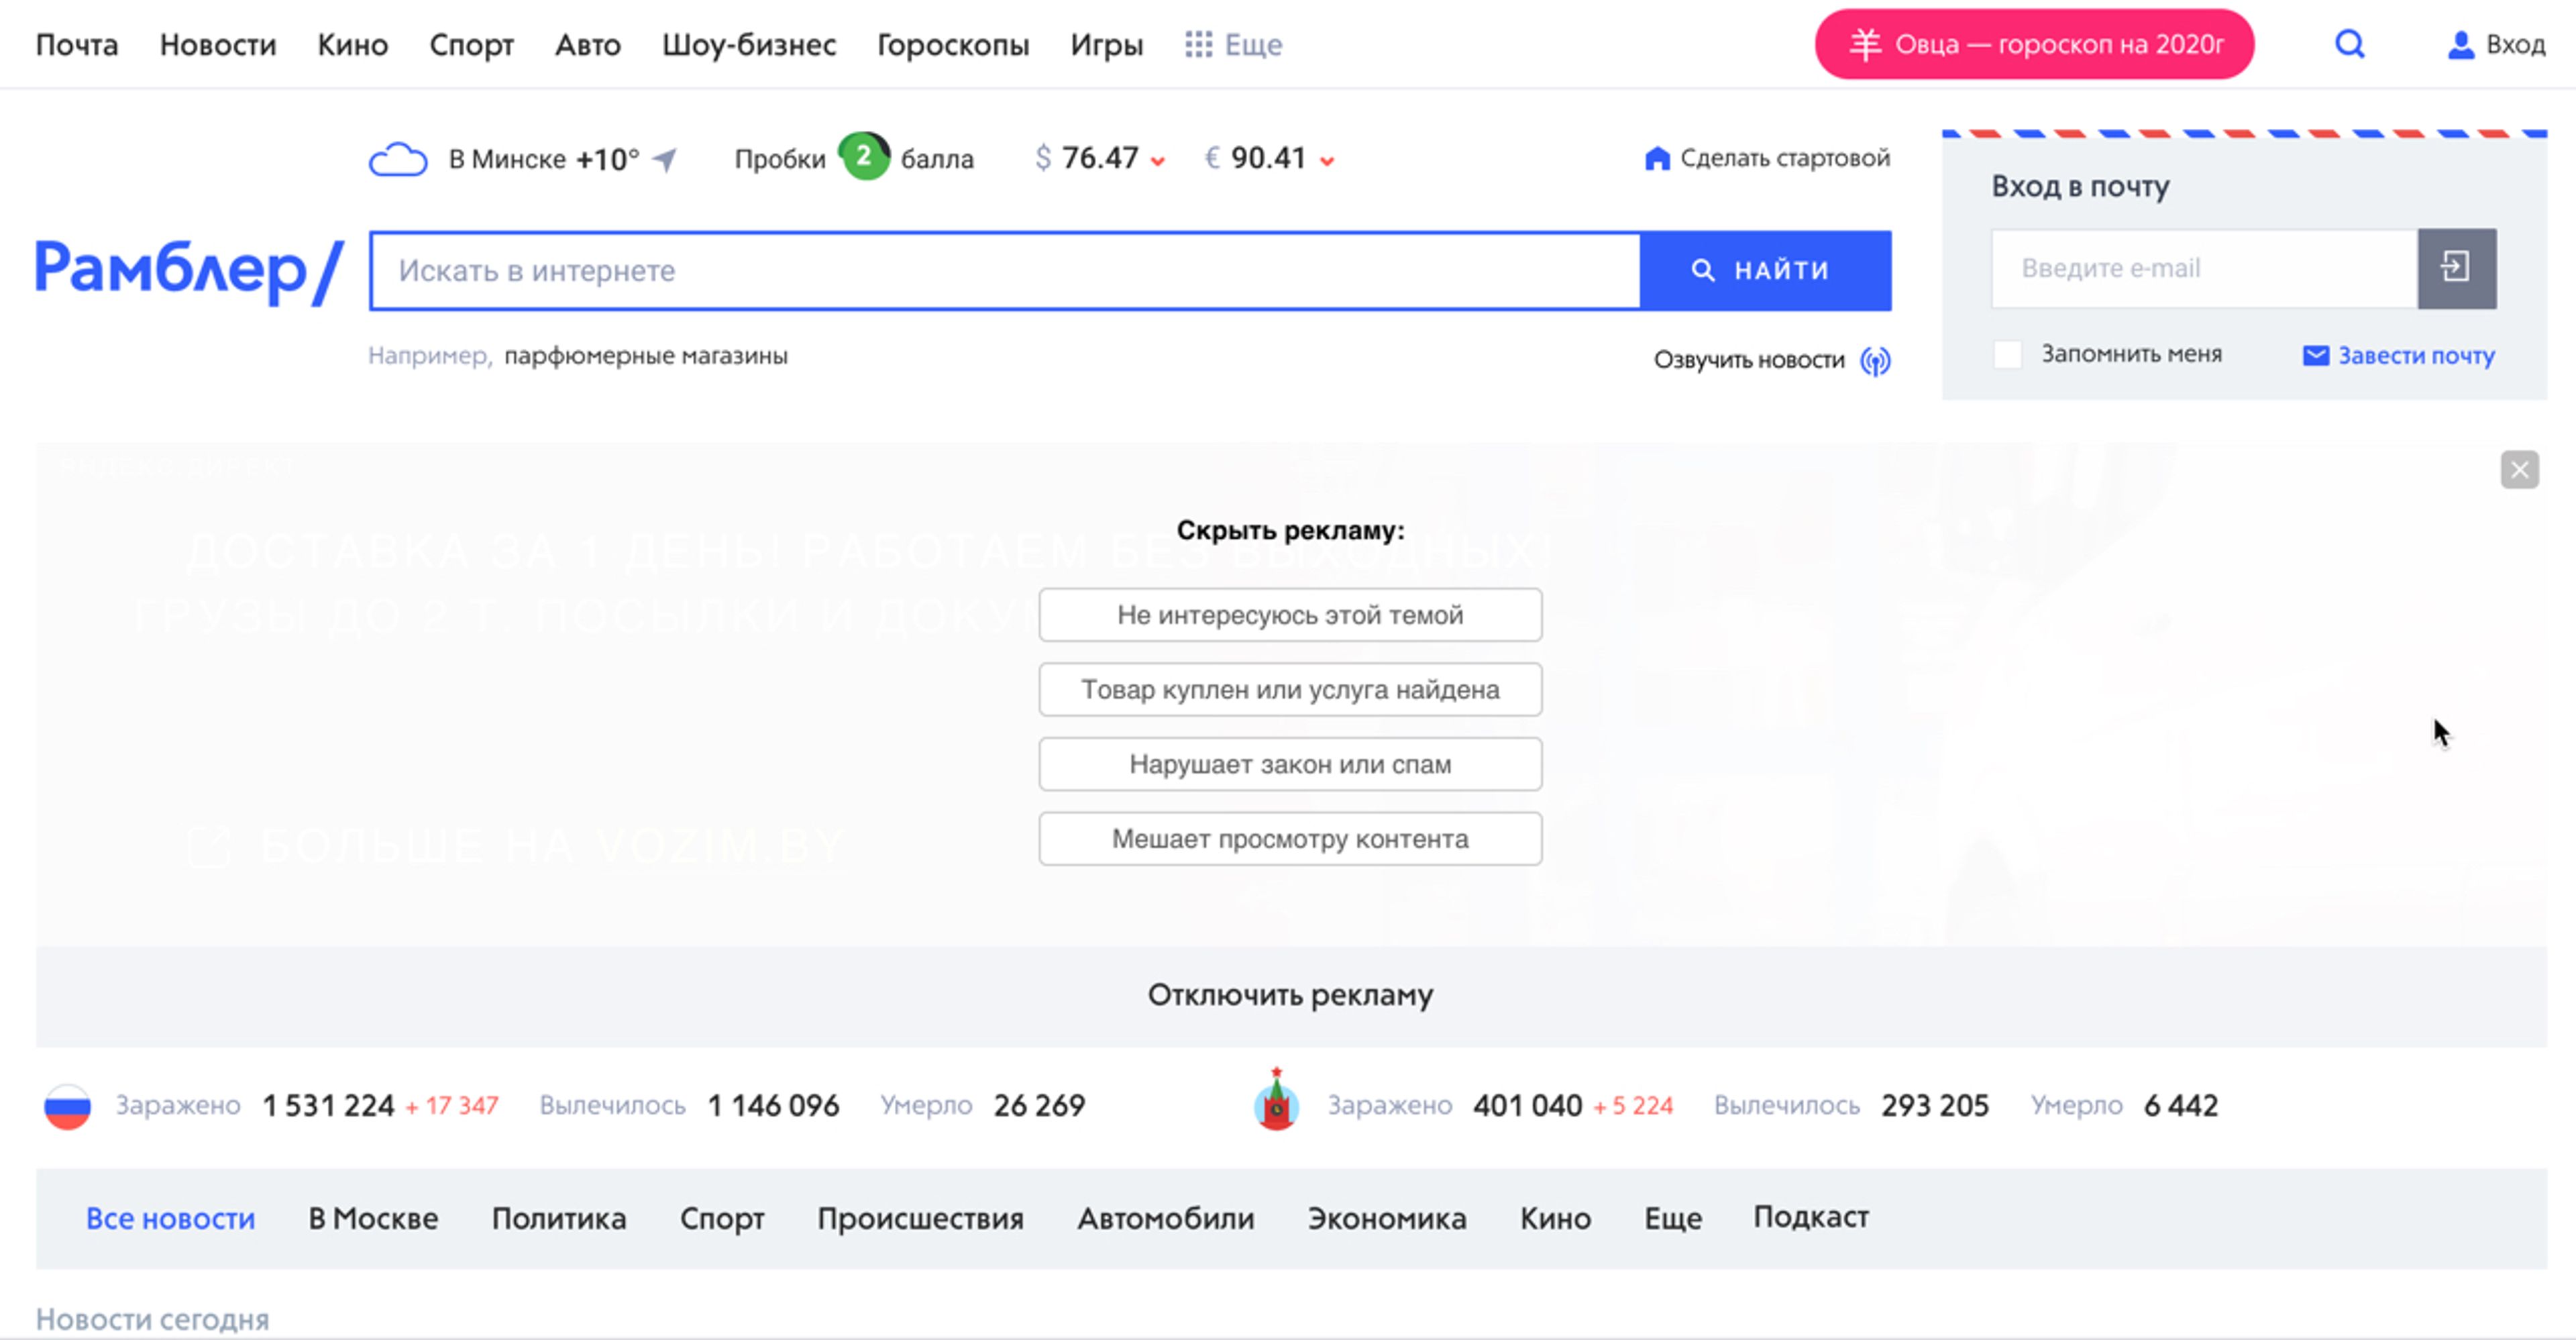Click the парфюмерные магазины example query

coord(646,356)
